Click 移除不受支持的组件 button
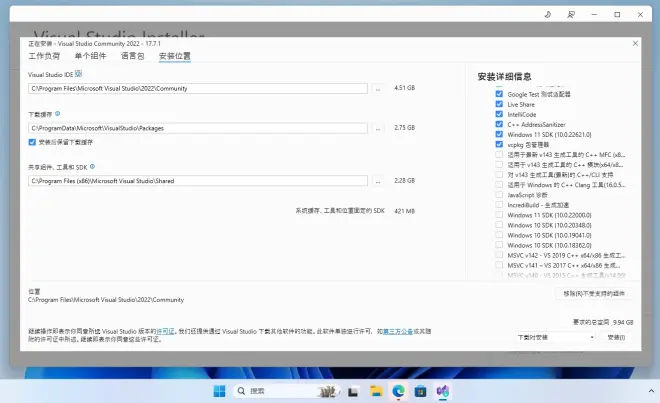660x403 pixels. (x=594, y=294)
